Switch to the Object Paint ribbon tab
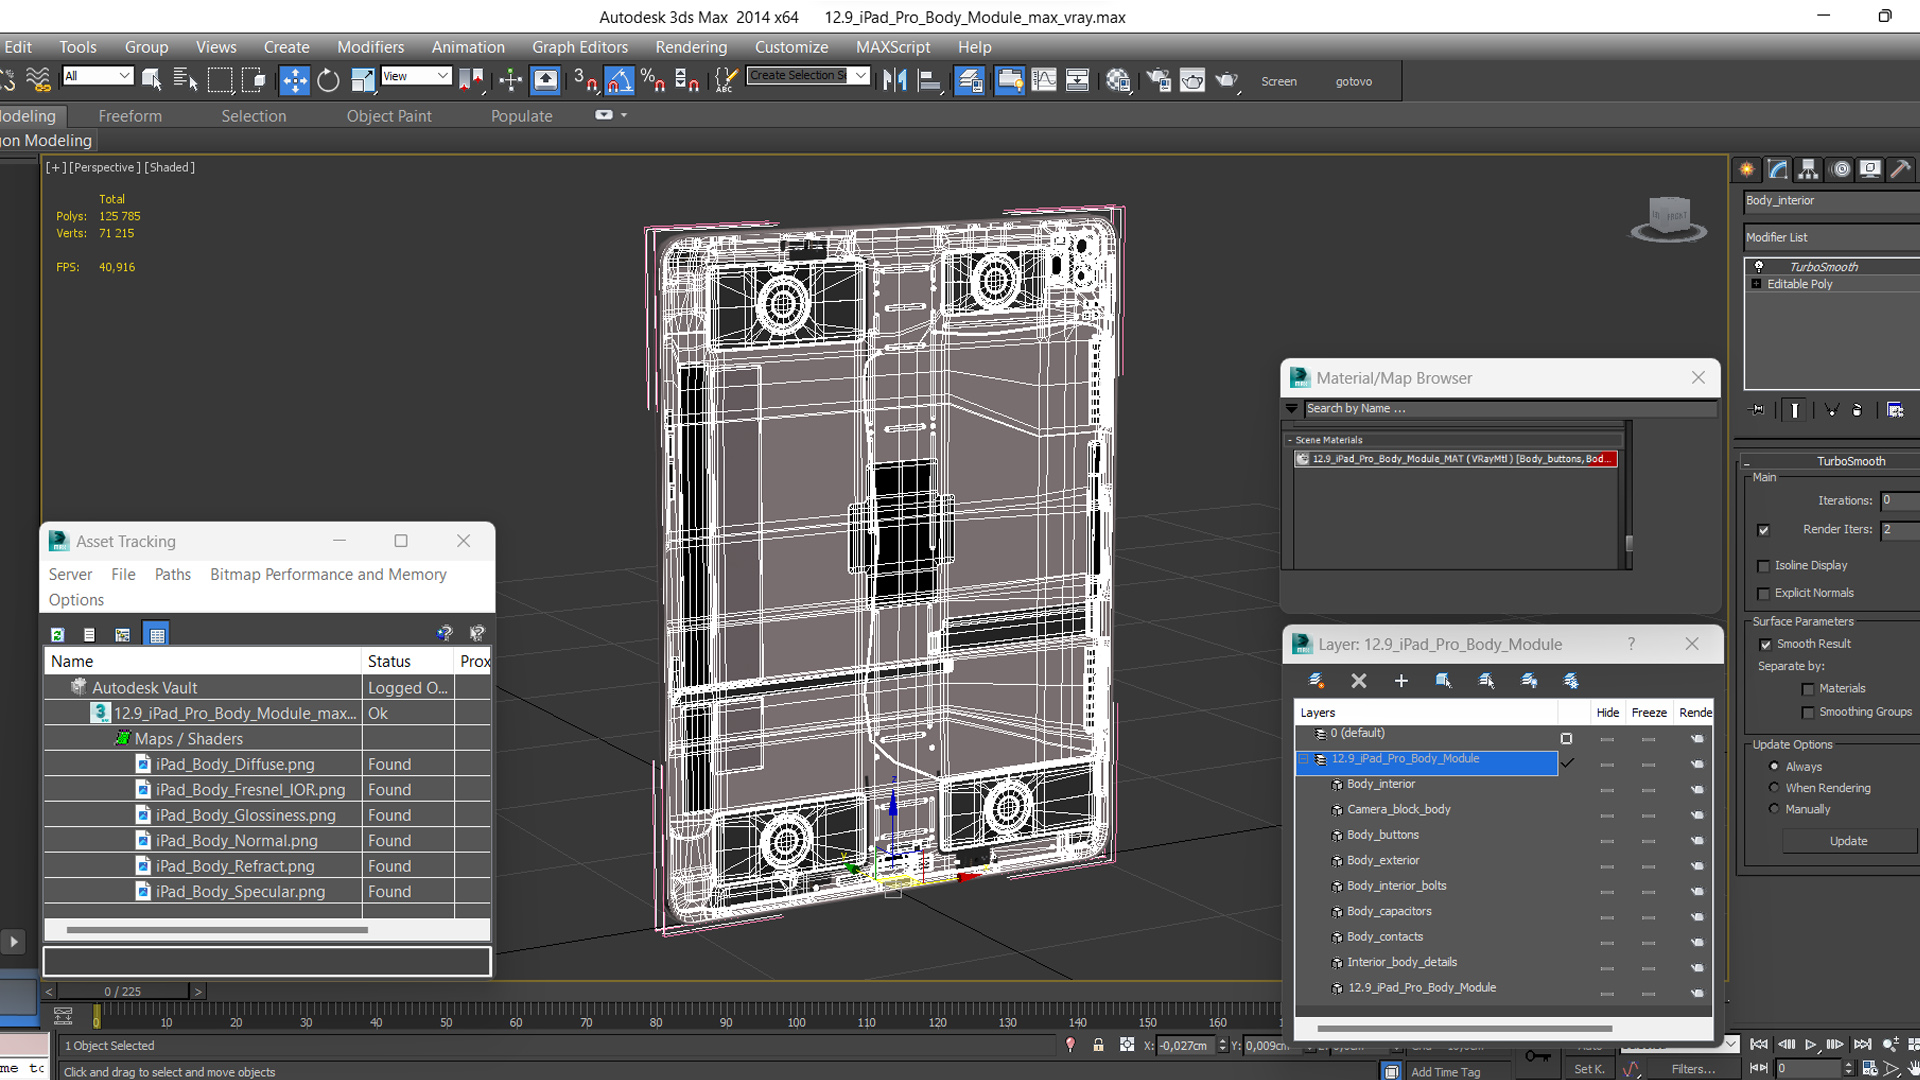This screenshot has height=1080, width=1920. (x=389, y=116)
